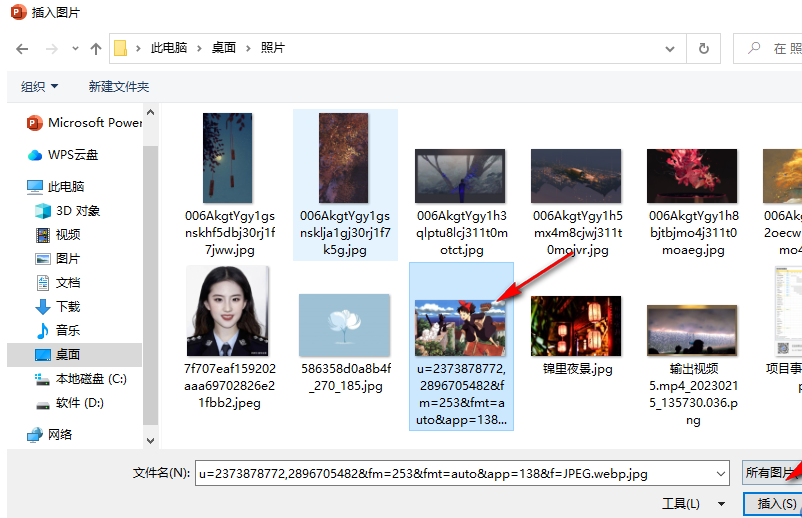Click the document icon beside 文档
The width and height of the screenshot is (802, 518).
[x=43, y=283]
